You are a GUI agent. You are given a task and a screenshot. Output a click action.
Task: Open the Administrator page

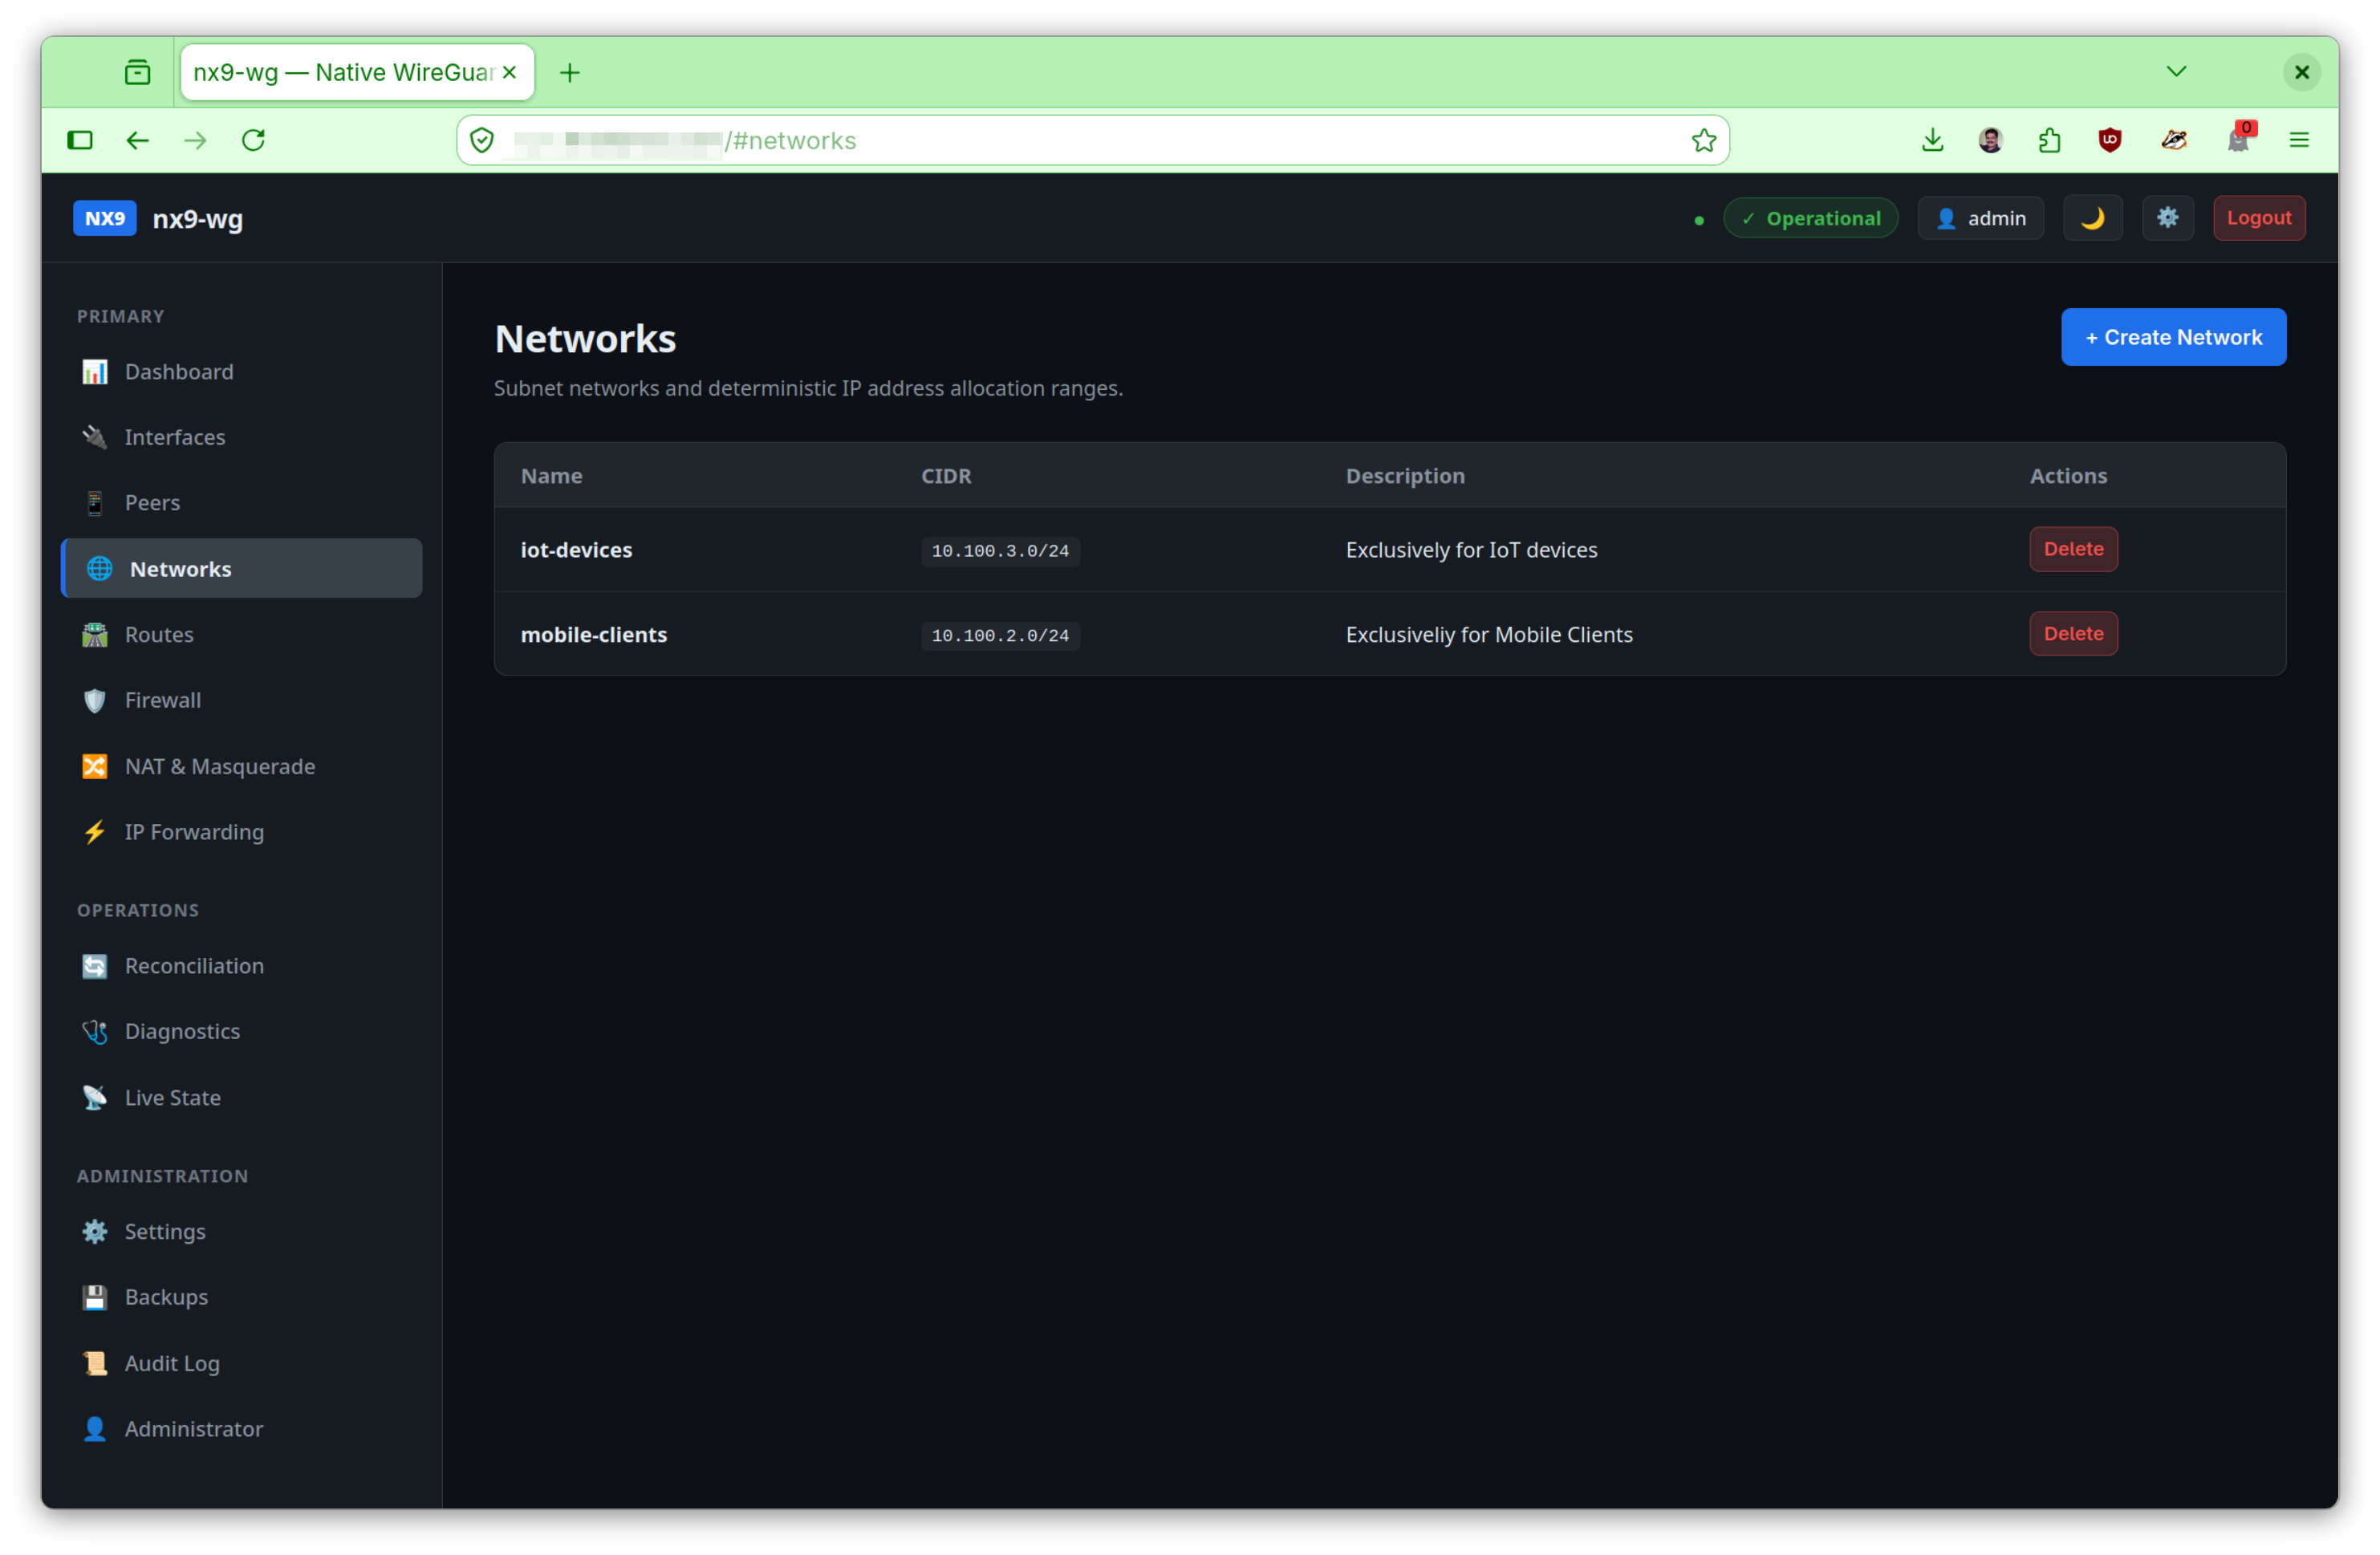241,1429
